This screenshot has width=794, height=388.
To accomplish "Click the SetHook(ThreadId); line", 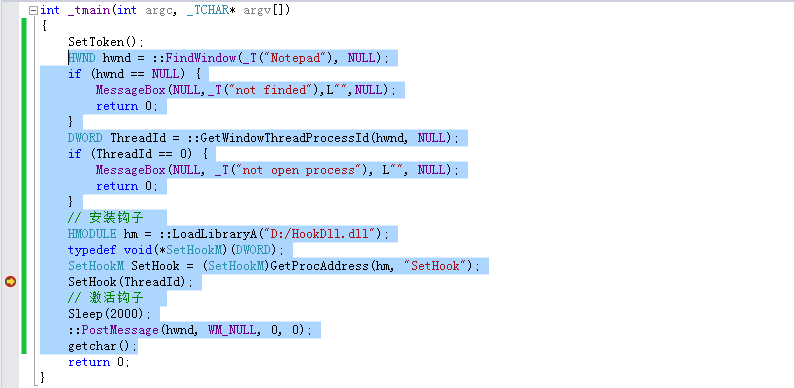I will coord(131,282).
